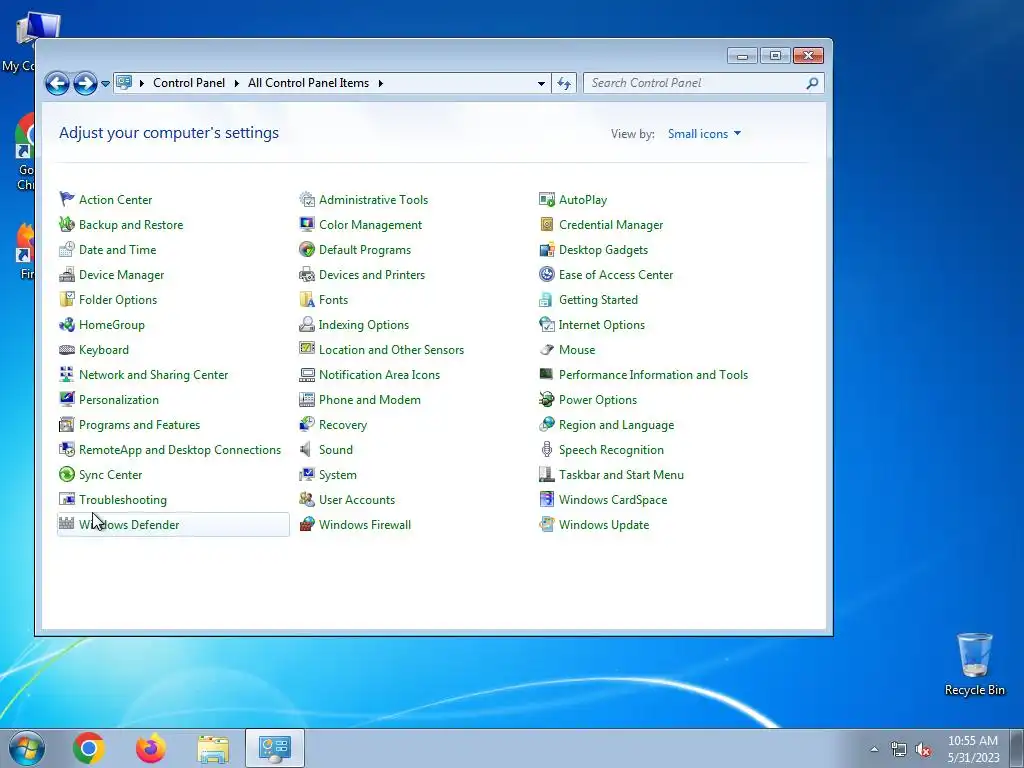Click the Start button orb
The width and height of the screenshot is (1024, 768).
27,748
